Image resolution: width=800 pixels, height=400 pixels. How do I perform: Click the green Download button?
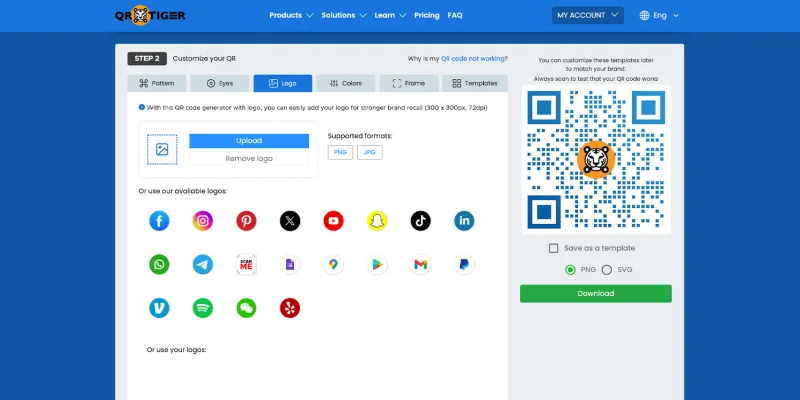point(596,293)
